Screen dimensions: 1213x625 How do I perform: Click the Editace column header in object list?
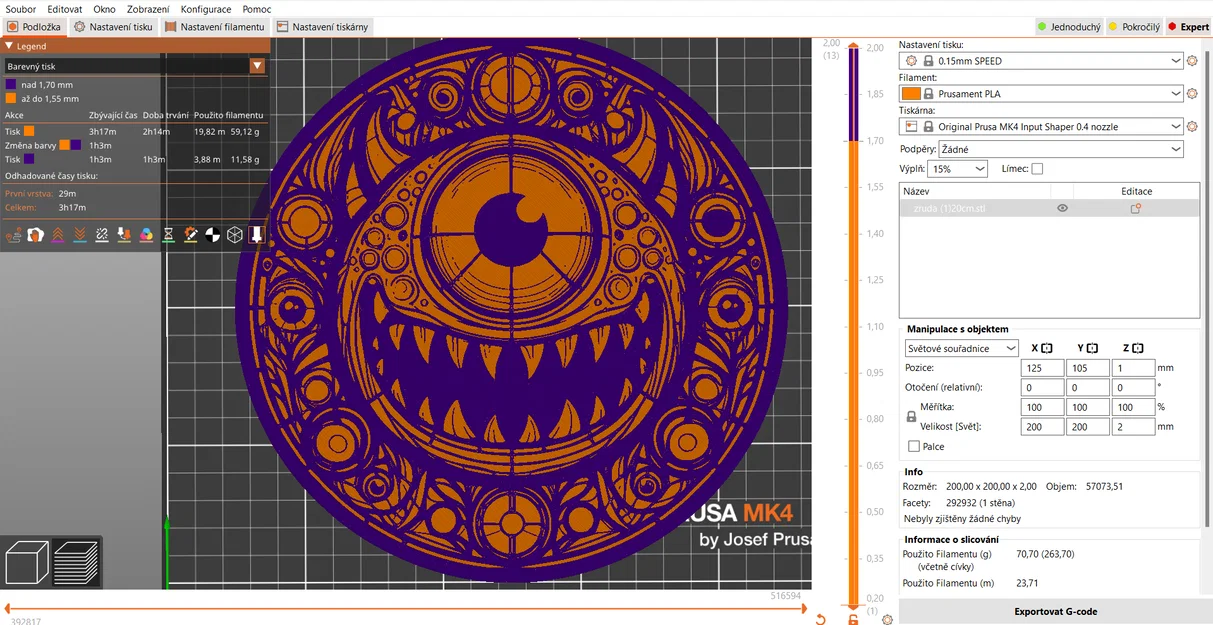1136,191
